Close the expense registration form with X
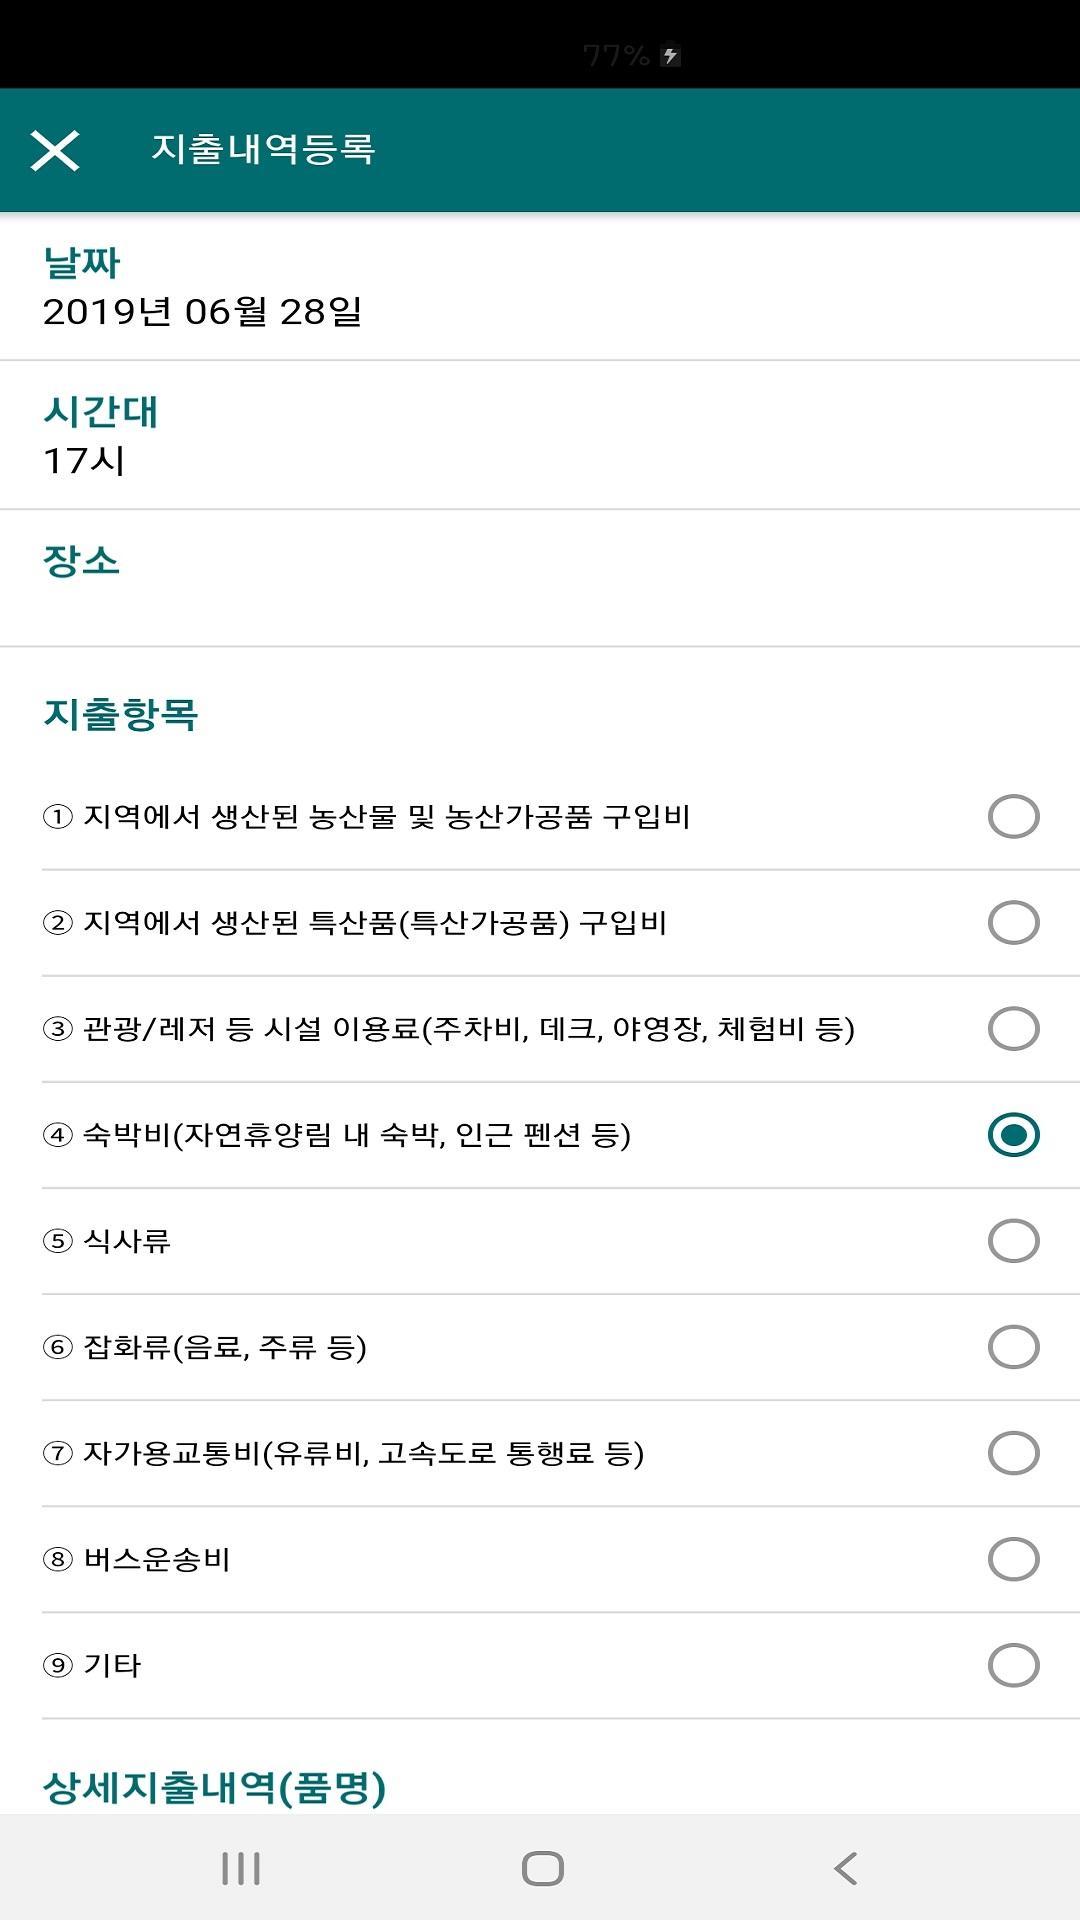1080x1920 pixels. [x=55, y=151]
